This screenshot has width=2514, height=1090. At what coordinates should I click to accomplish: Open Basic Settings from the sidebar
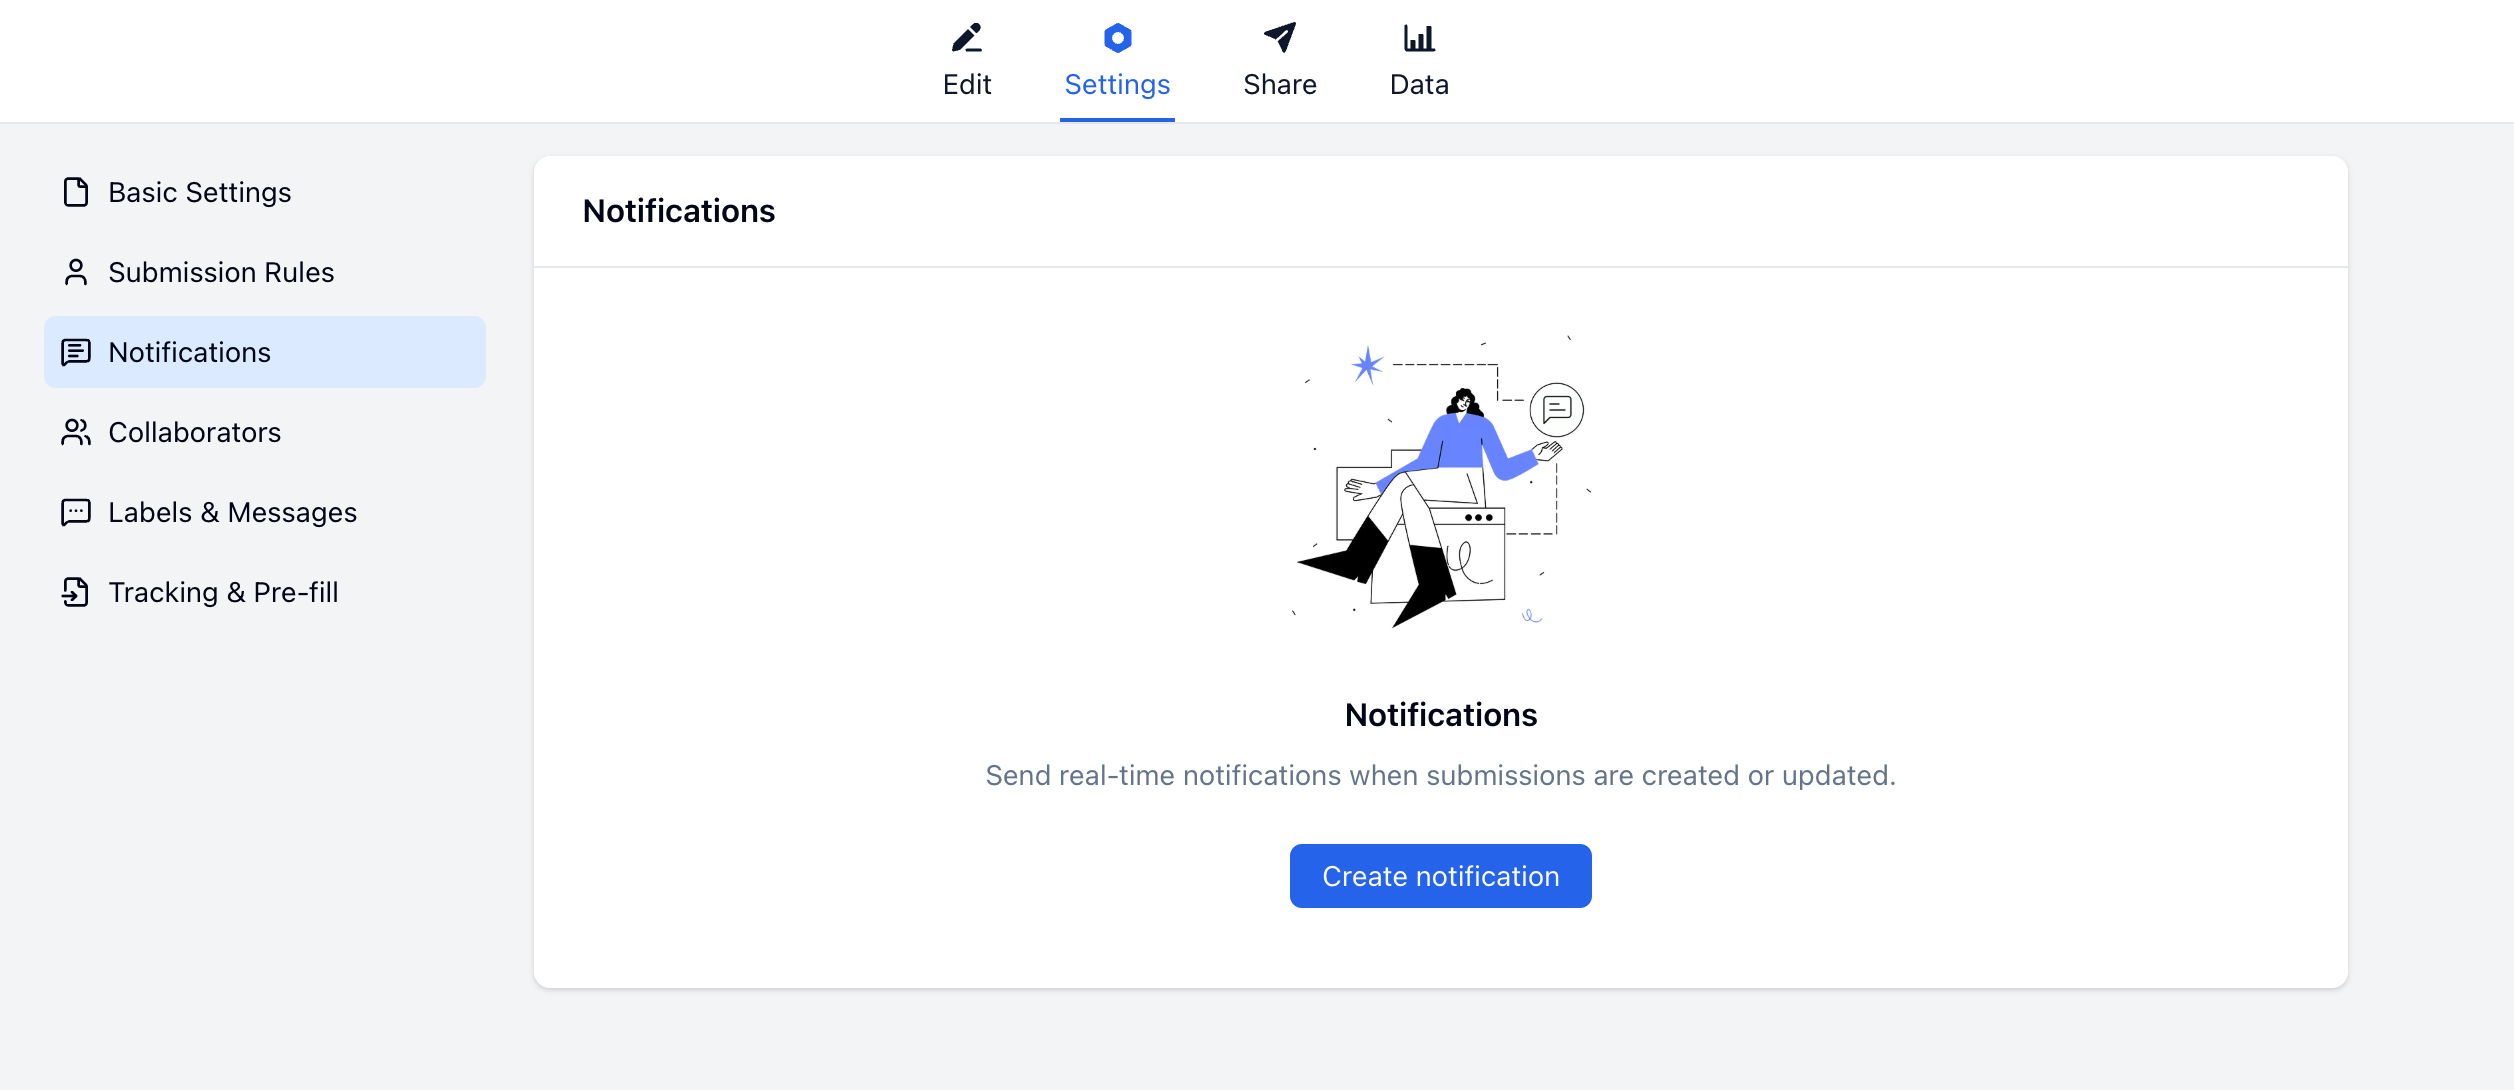tap(198, 192)
